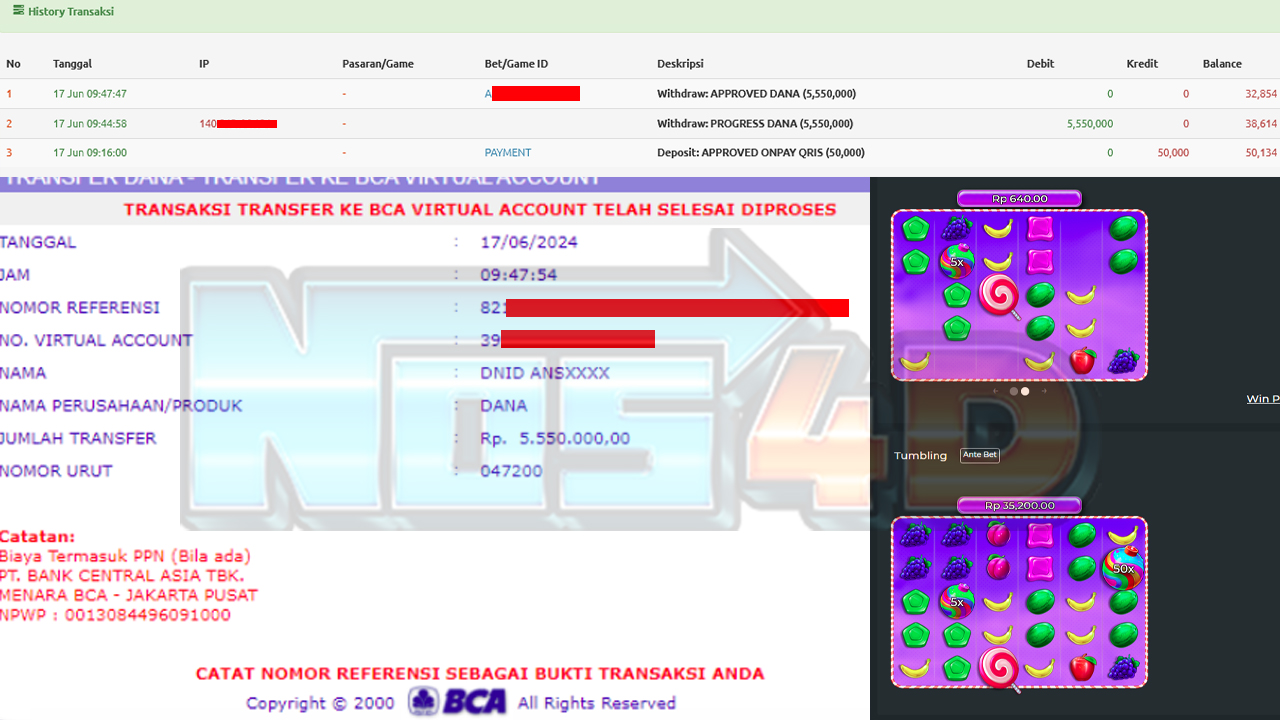Click the IP column header

click(204, 64)
